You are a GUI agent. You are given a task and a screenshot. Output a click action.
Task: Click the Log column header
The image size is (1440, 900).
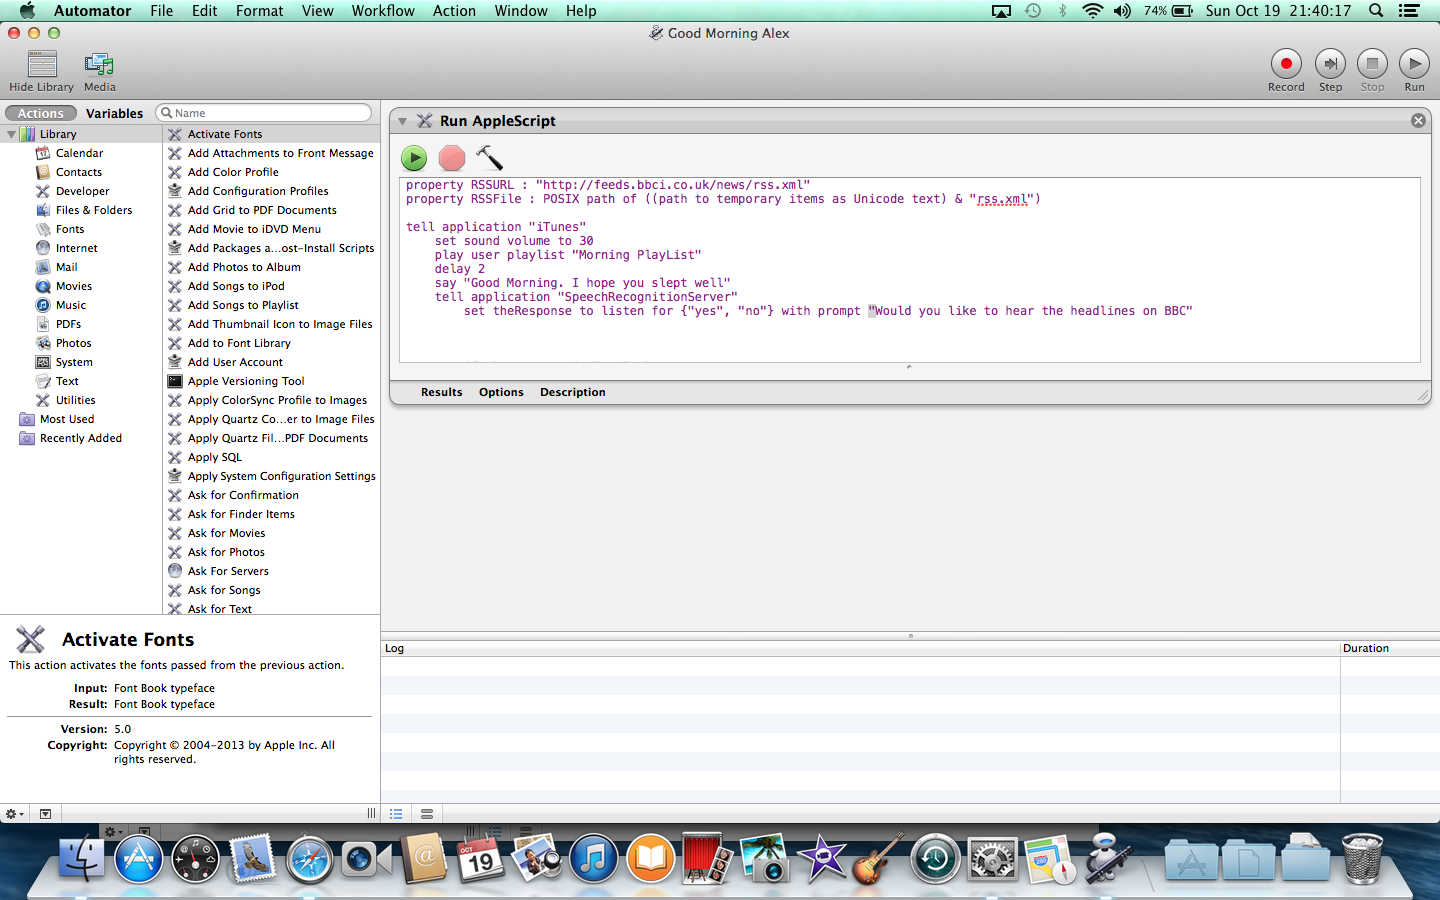coord(860,648)
